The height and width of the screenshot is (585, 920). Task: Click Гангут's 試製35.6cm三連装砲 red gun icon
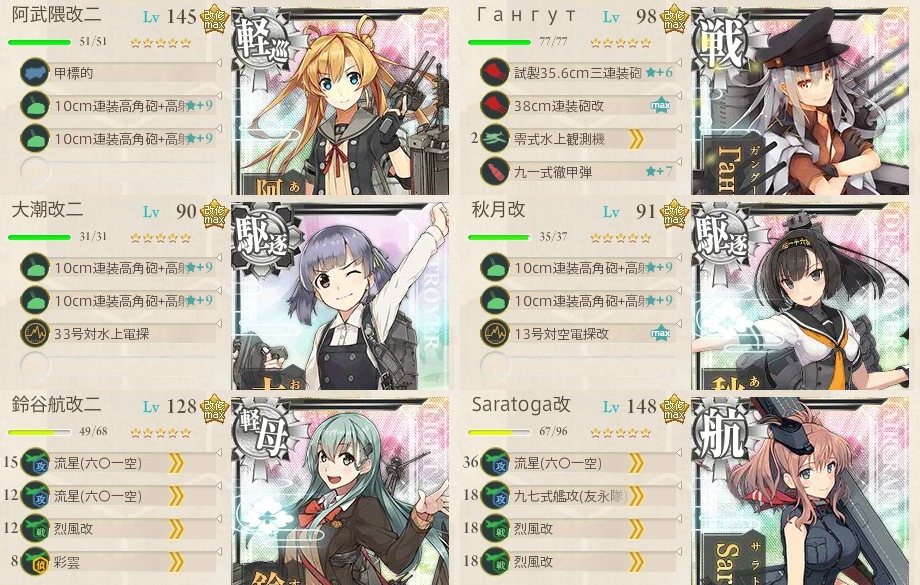tap(495, 73)
